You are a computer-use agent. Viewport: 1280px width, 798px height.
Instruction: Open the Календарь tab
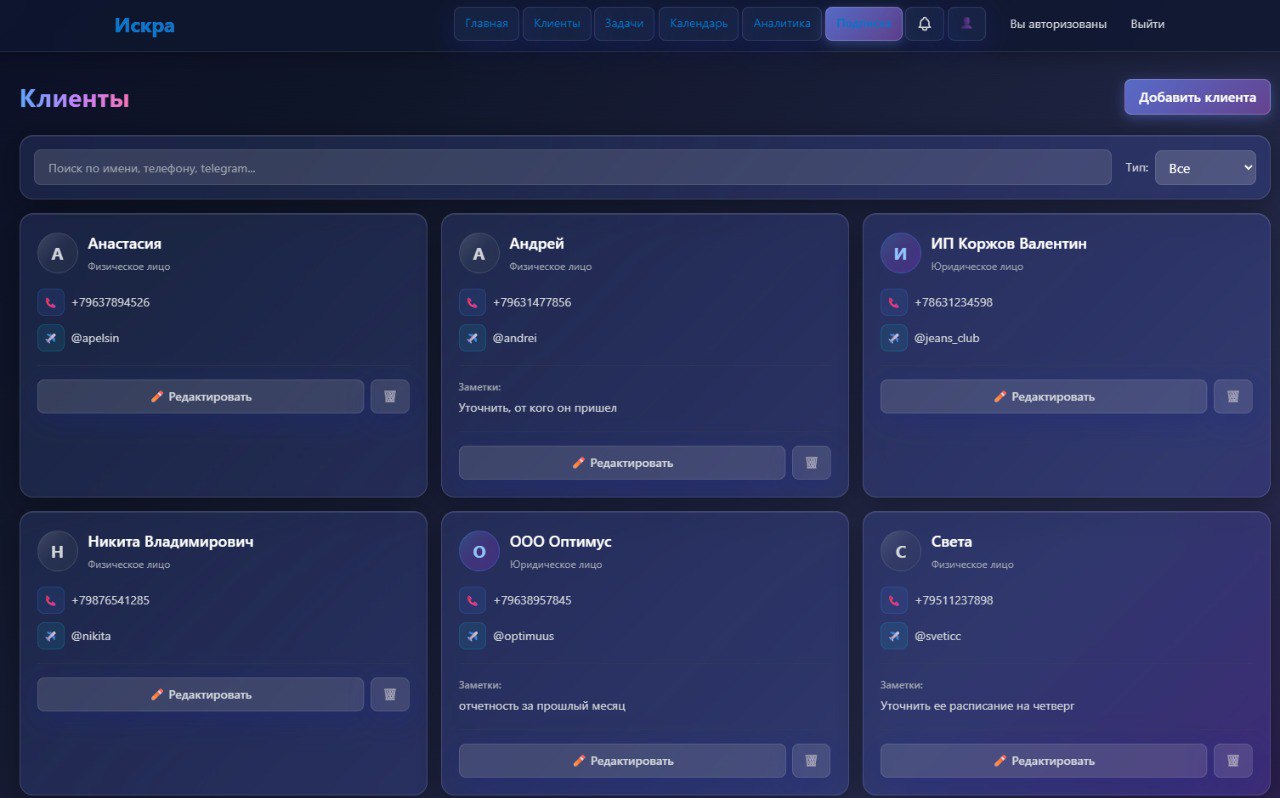click(698, 24)
